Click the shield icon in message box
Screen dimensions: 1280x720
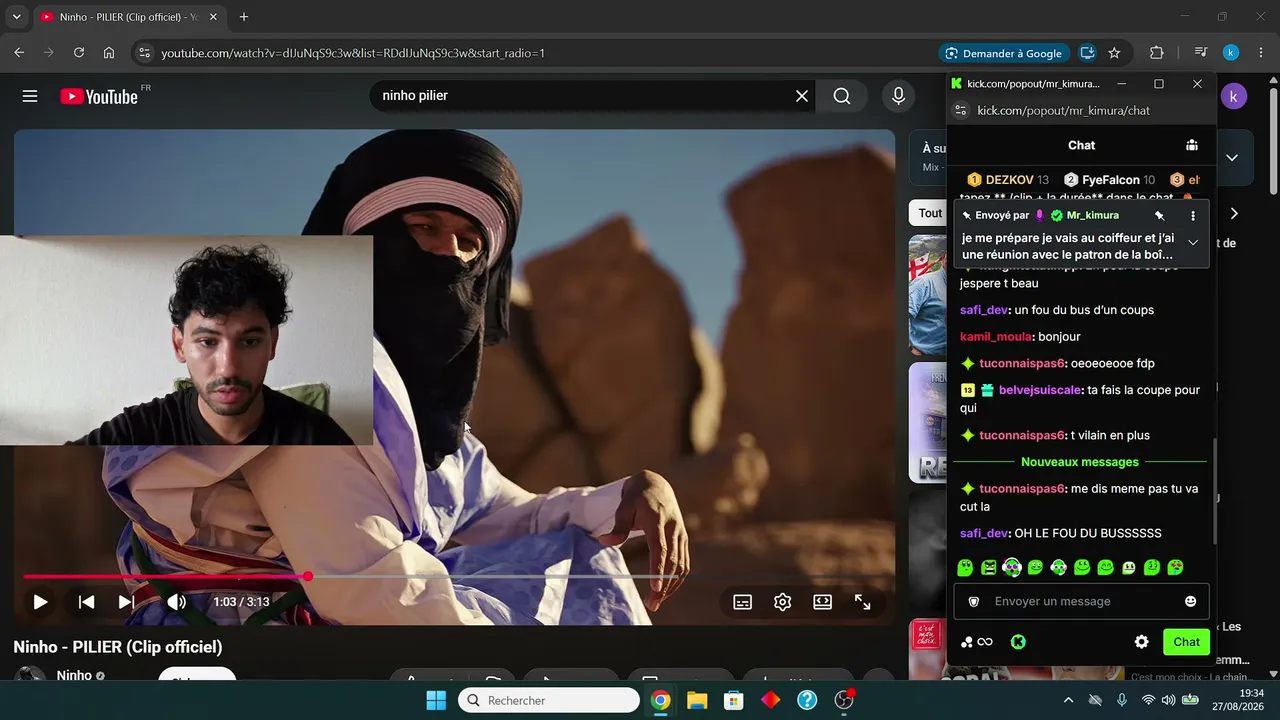(974, 602)
